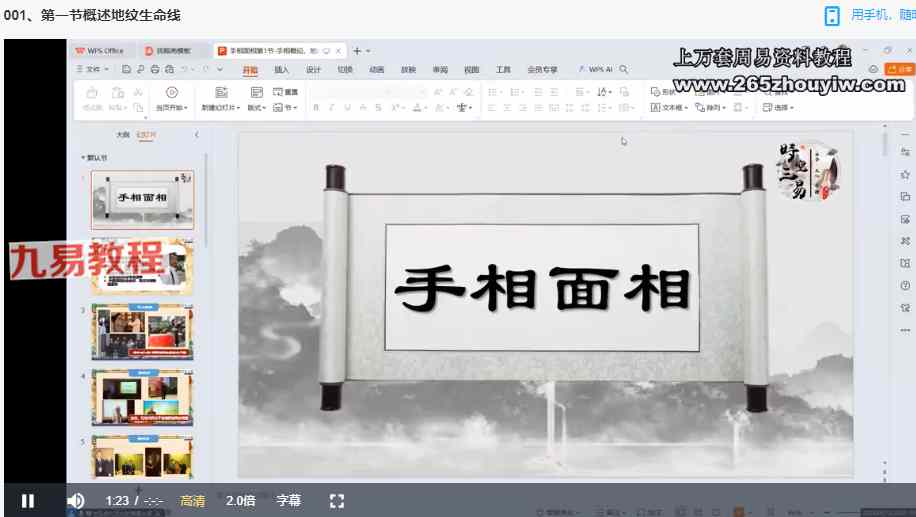Click the WPS save icon
This screenshot has height=517, width=916.
click(x=127, y=70)
